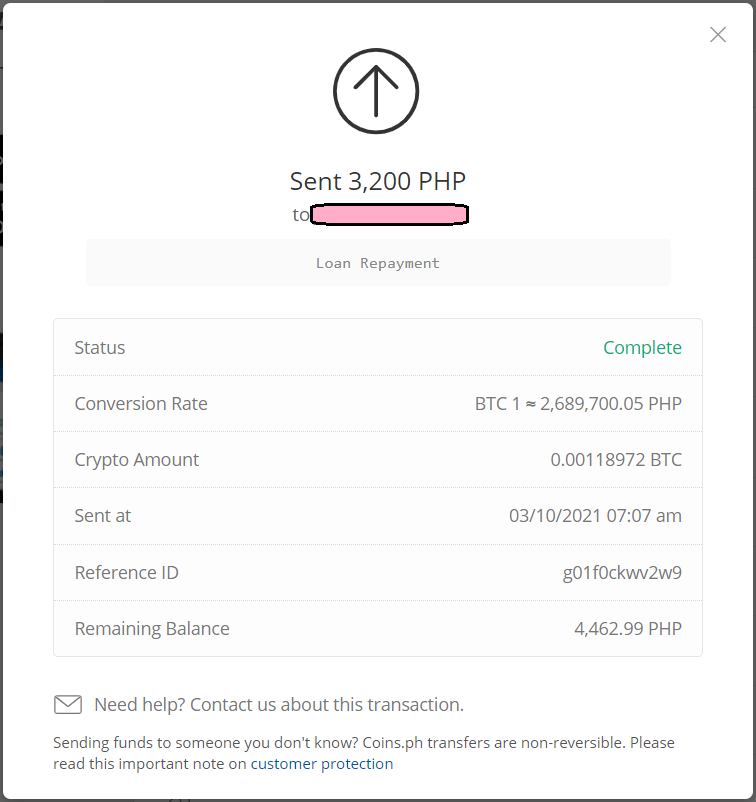Click the Remaining Balance label
This screenshot has width=756, height=802.
coord(152,629)
